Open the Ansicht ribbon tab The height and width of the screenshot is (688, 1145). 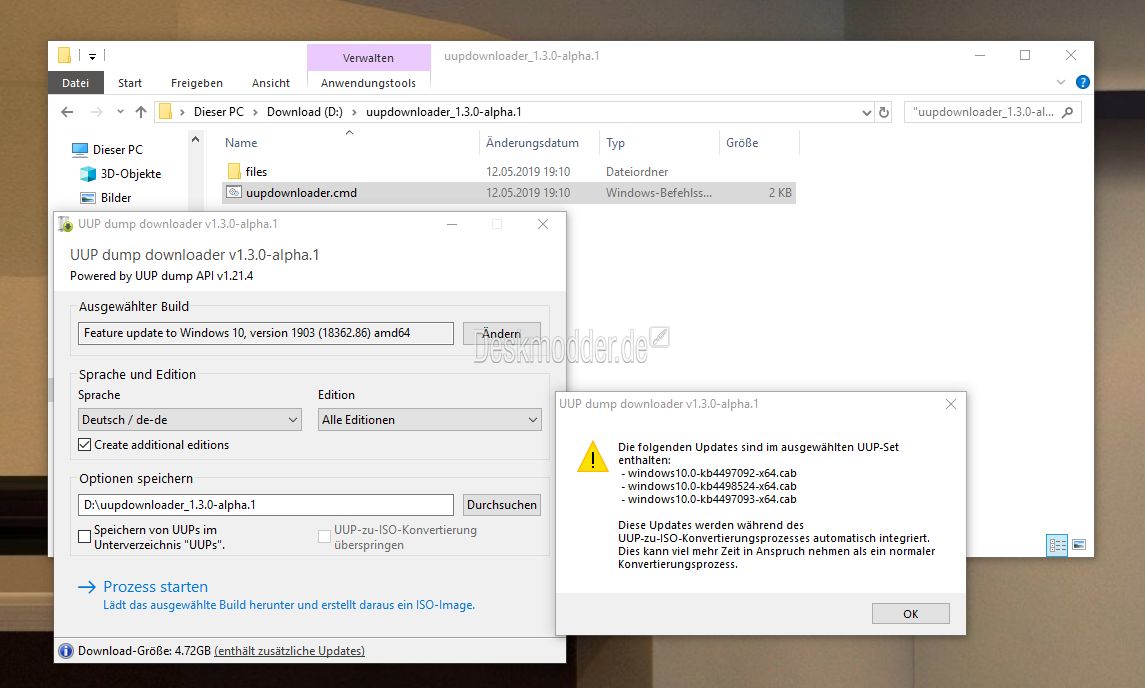[x=271, y=83]
